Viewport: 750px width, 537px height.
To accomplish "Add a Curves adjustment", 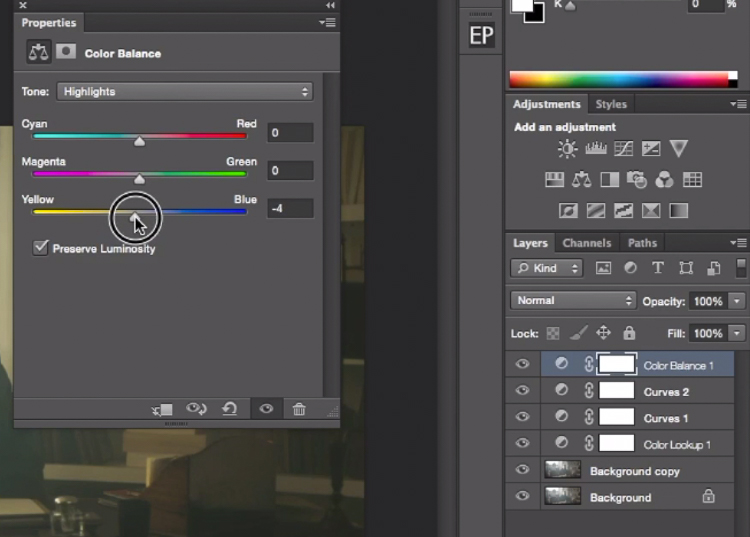I will (623, 149).
